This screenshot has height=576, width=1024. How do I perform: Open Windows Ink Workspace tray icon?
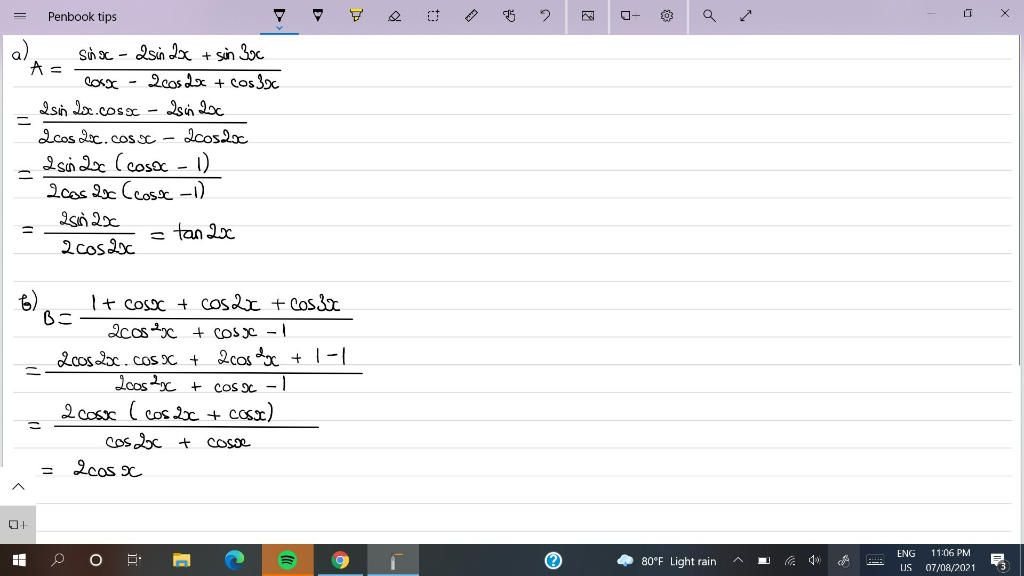(844, 560)
